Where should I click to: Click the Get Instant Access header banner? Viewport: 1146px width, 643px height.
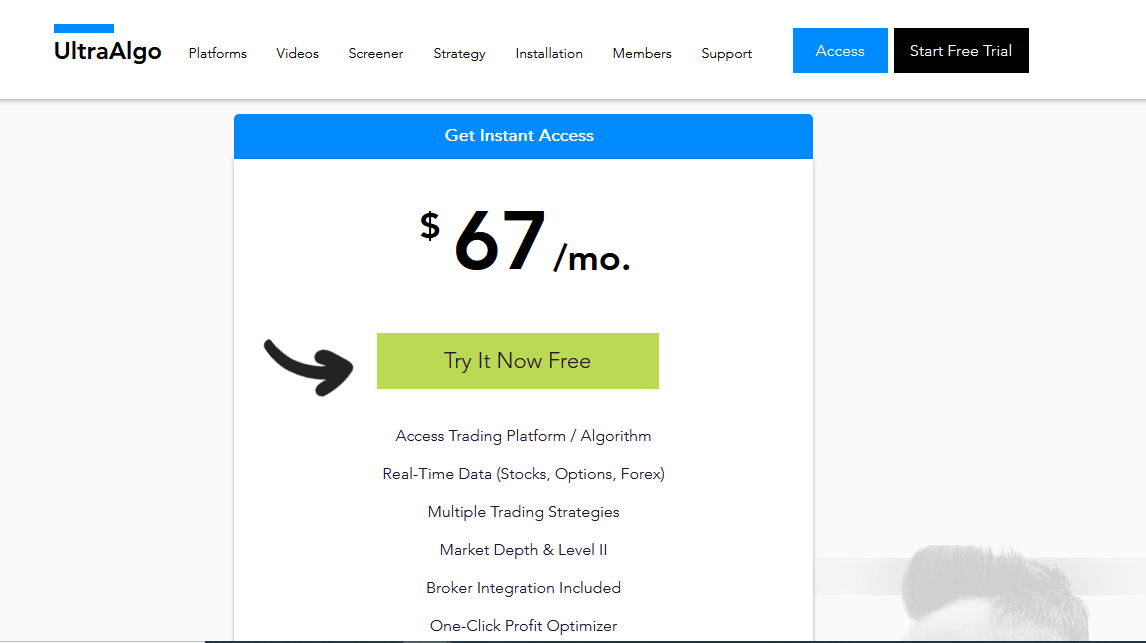523,136
